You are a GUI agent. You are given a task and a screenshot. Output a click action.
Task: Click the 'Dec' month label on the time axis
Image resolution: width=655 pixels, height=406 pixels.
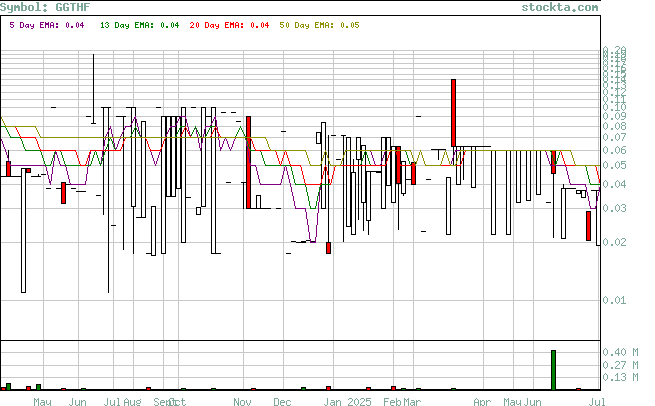(x=282, y=401)
